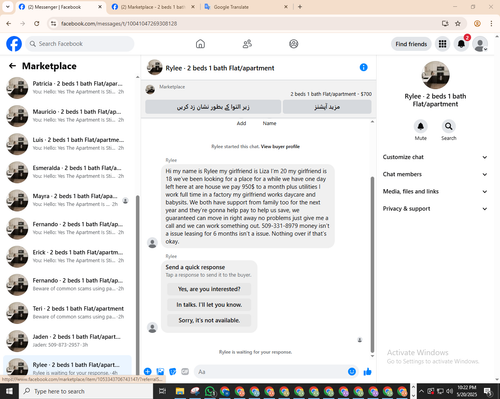The width and height of the screenshot is (500, 399).
Task: Open Luis's 2 beds 1 bath chat
Action: (68, 144)
